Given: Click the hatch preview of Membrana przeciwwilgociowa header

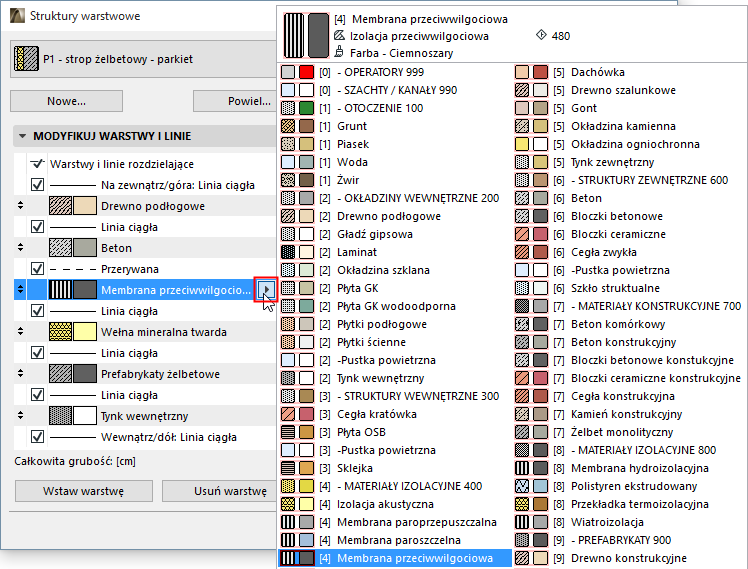Looking at the screenshot, I should tap(294, 36).
